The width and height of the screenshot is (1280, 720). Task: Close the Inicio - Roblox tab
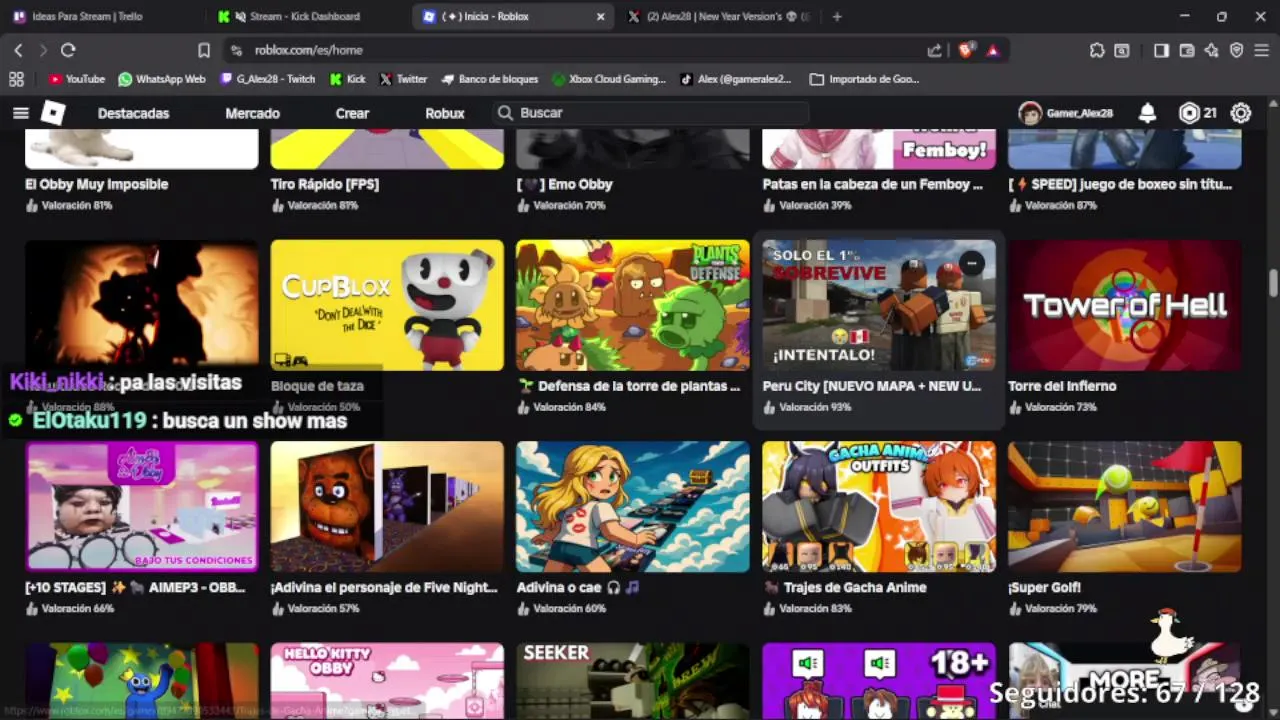[601, 16]
